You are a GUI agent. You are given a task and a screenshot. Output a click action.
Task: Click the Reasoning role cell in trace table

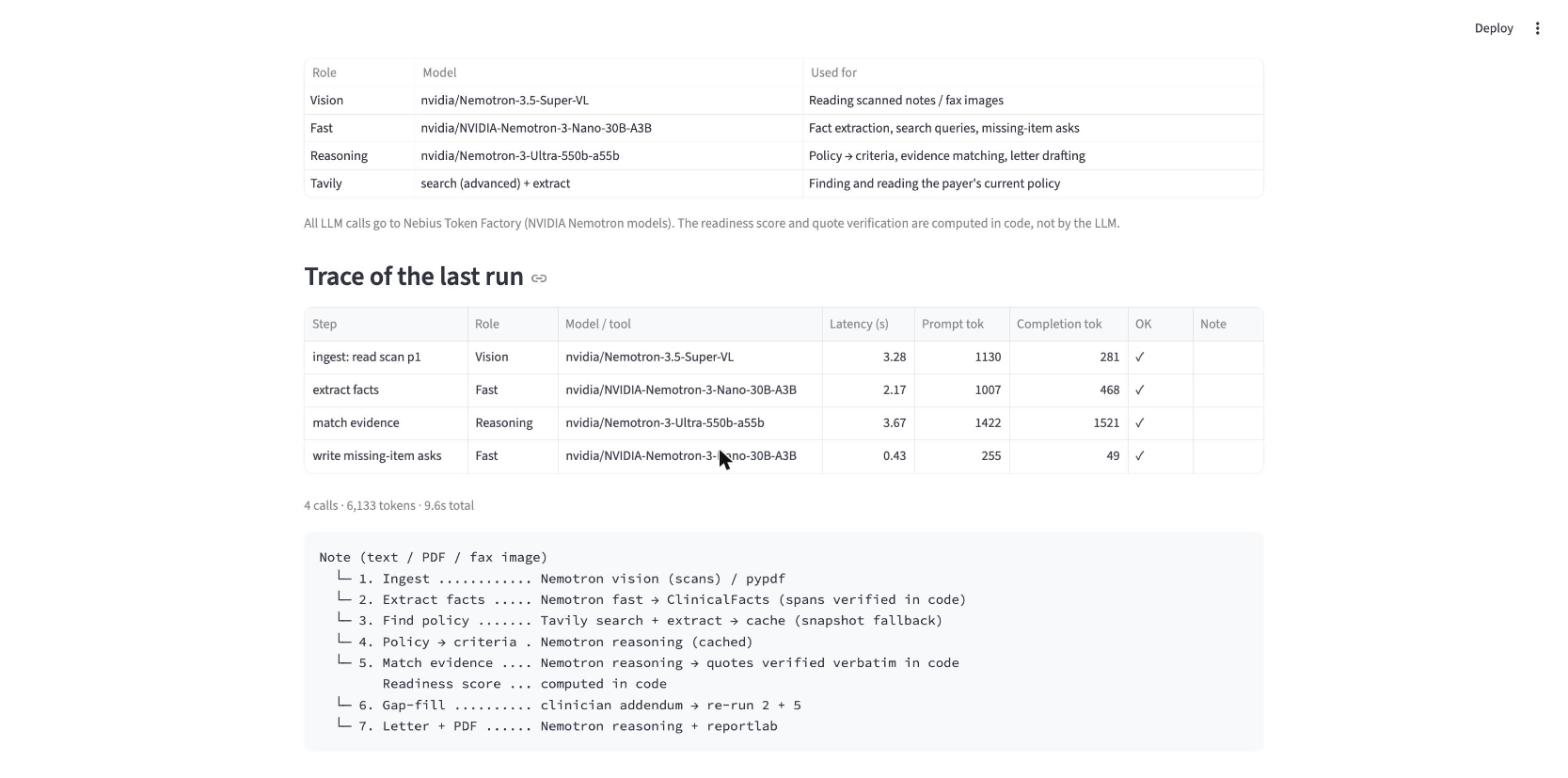pyautogui.click(x=513, y=423)
